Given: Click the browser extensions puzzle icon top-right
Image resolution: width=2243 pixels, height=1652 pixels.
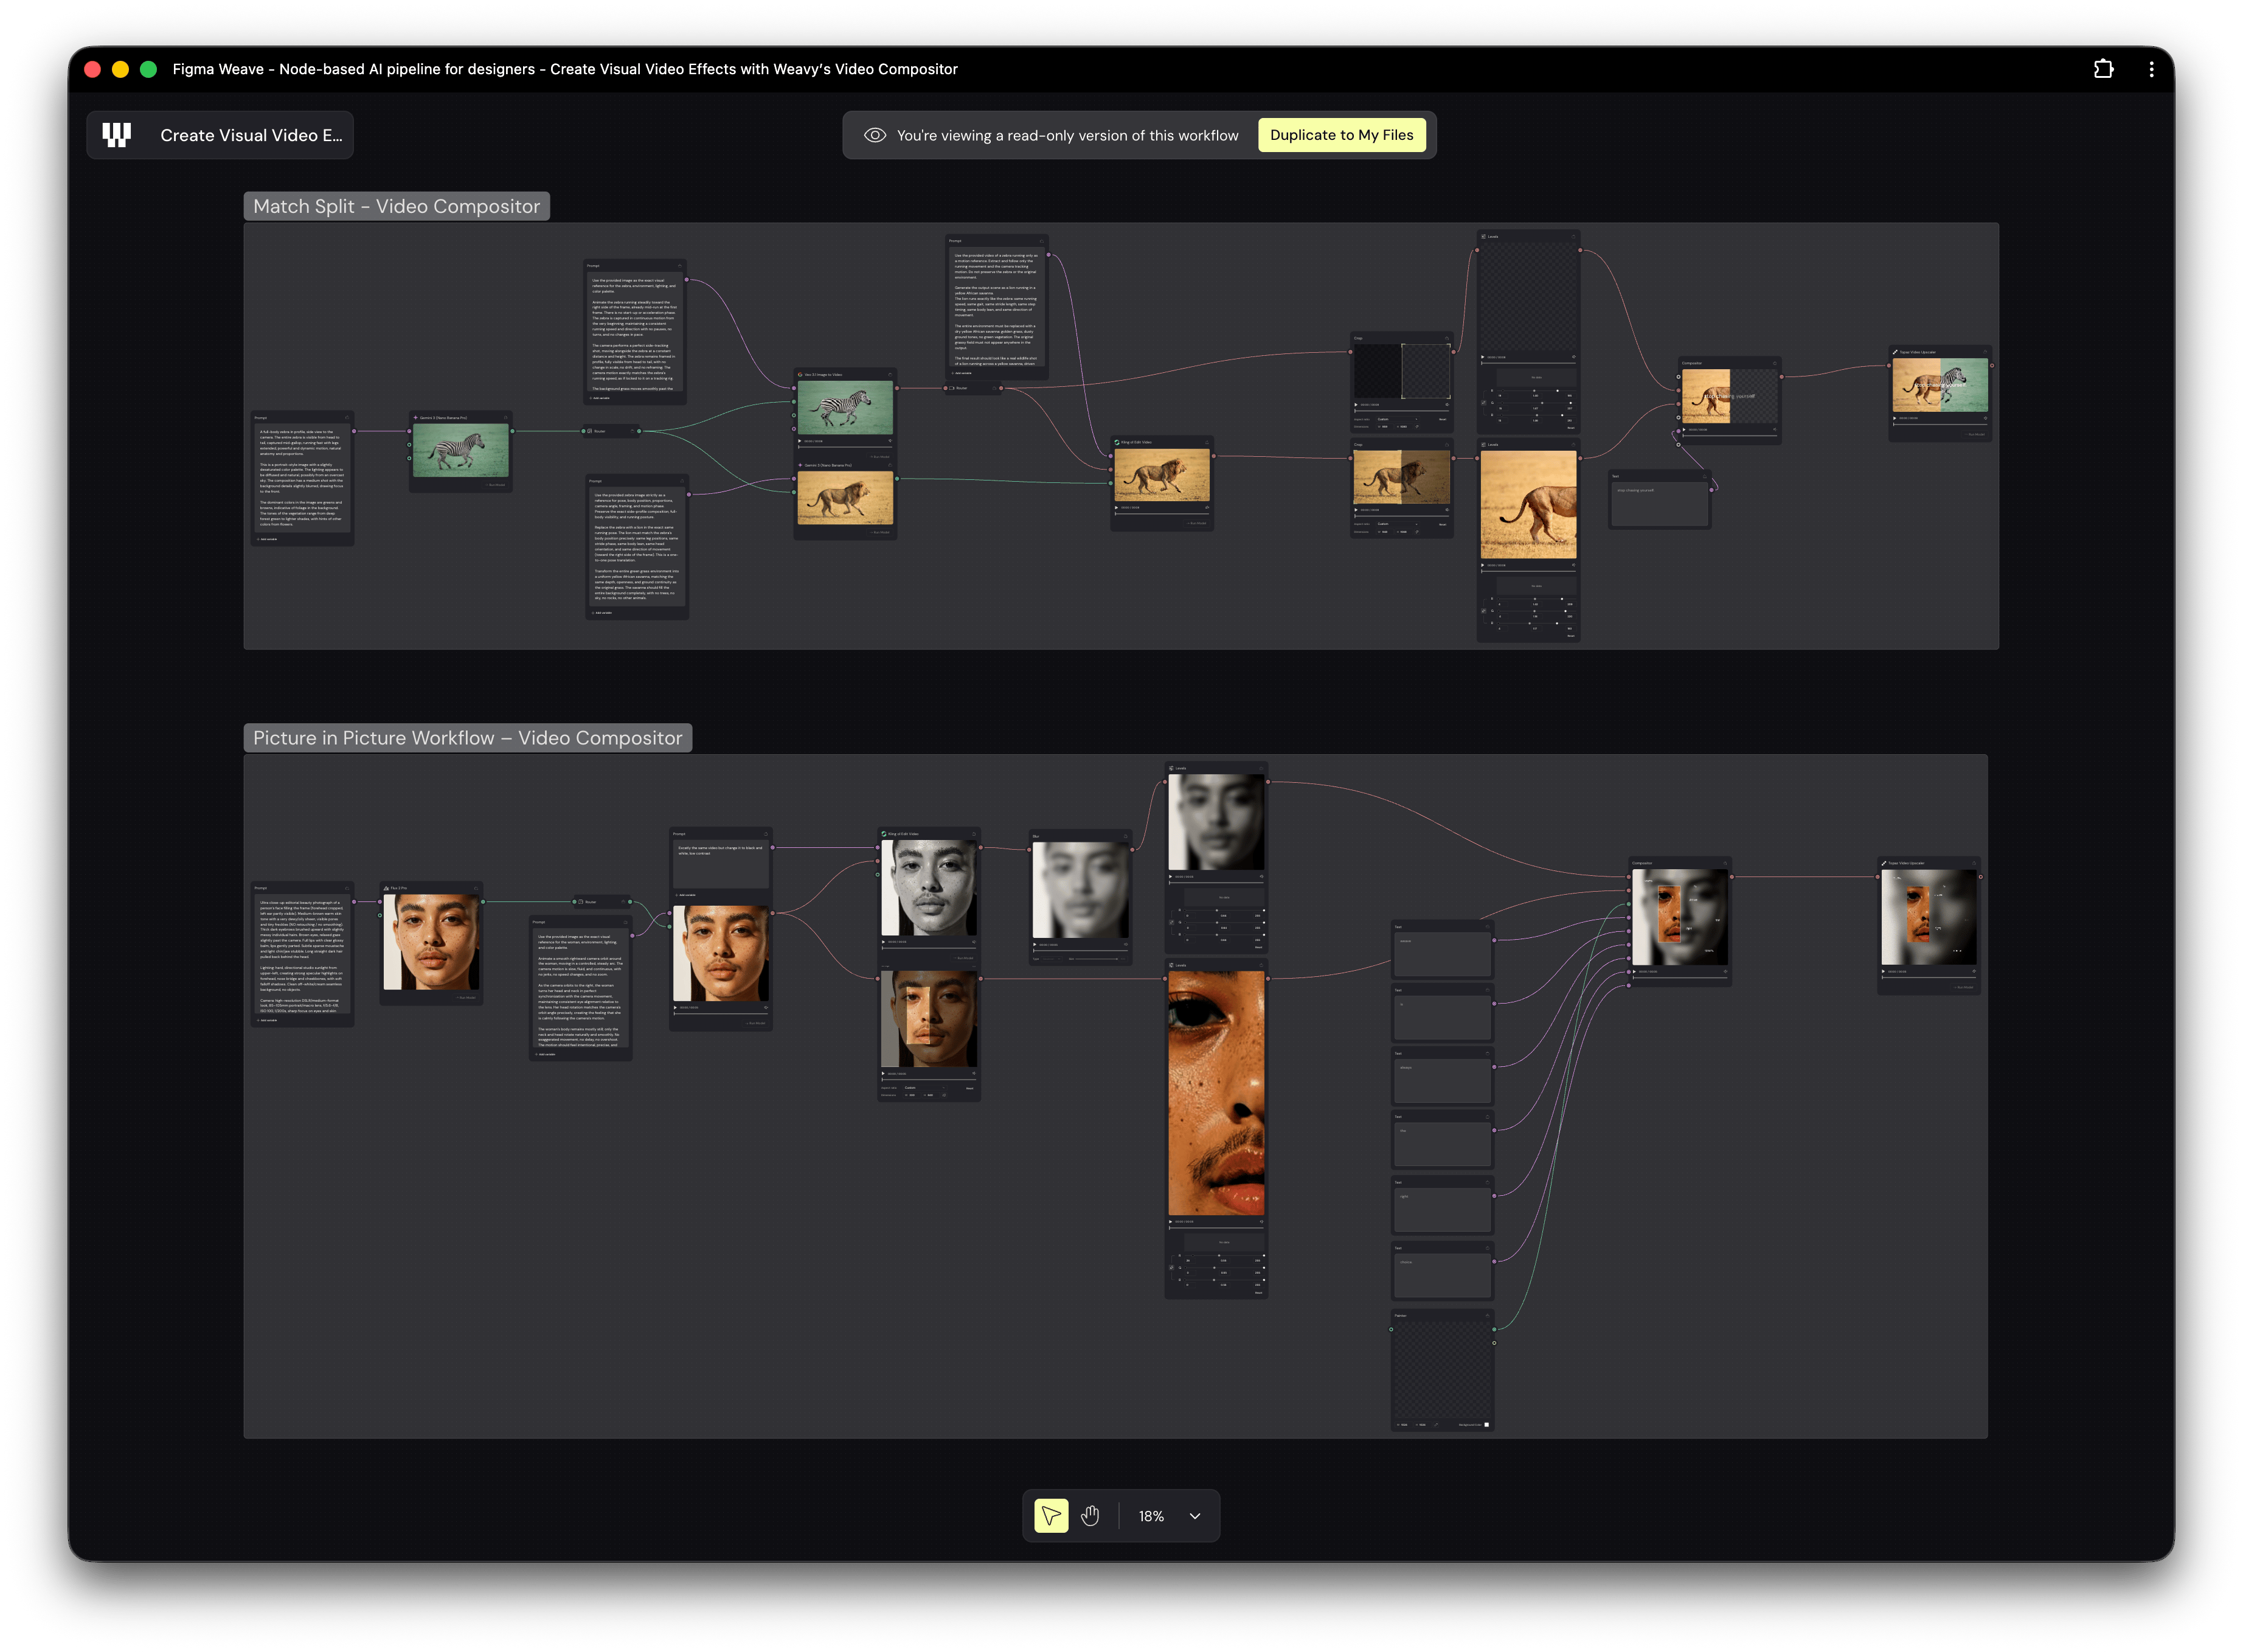Looking at the screenshot, I should 2104,68.
